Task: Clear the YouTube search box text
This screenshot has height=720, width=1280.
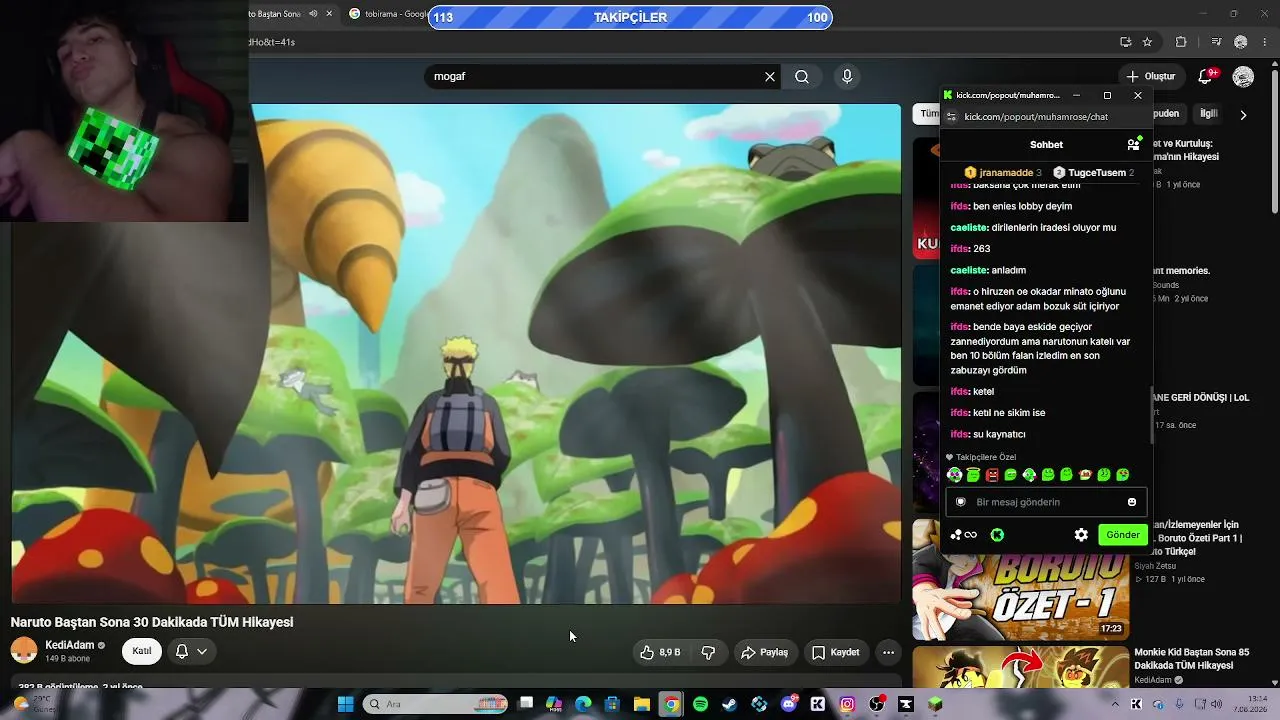Action: coord(770,76)
